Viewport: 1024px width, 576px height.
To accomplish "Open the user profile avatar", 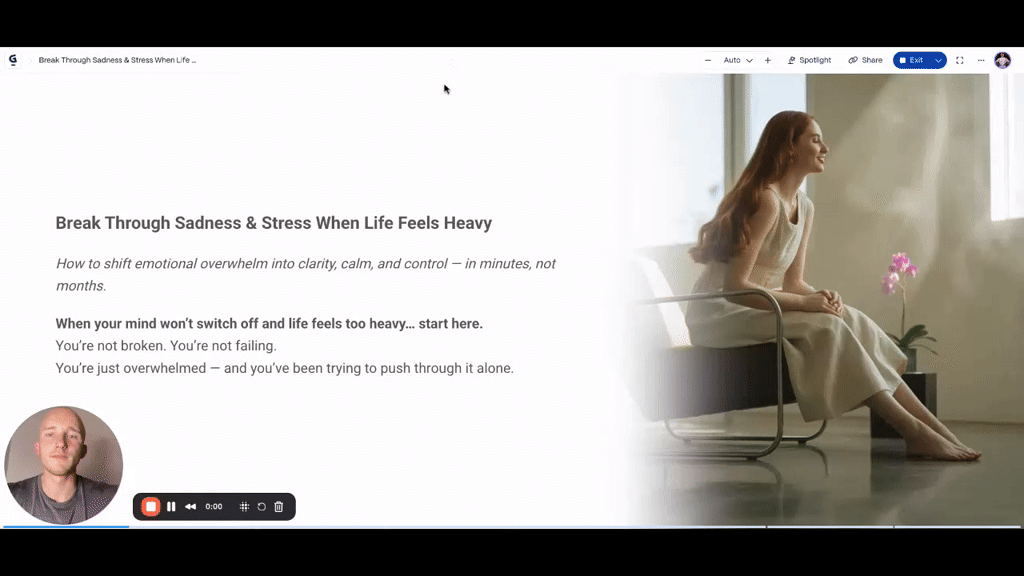I will click(1002, 60).
